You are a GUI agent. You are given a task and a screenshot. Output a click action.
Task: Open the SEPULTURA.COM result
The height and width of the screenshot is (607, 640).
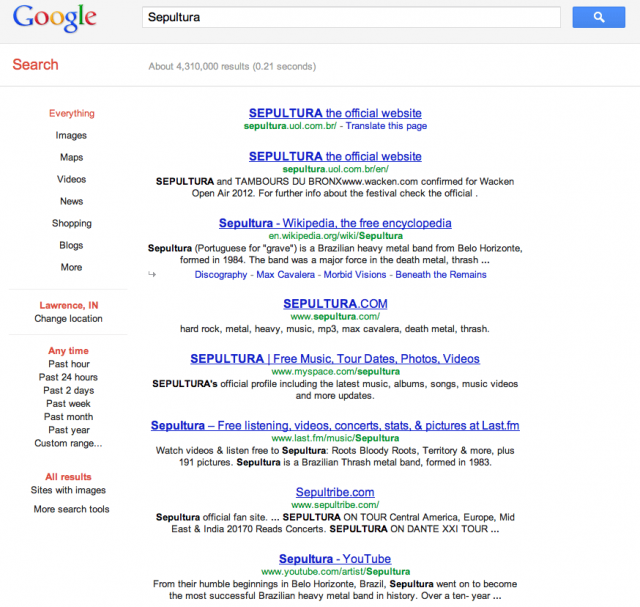335,304
